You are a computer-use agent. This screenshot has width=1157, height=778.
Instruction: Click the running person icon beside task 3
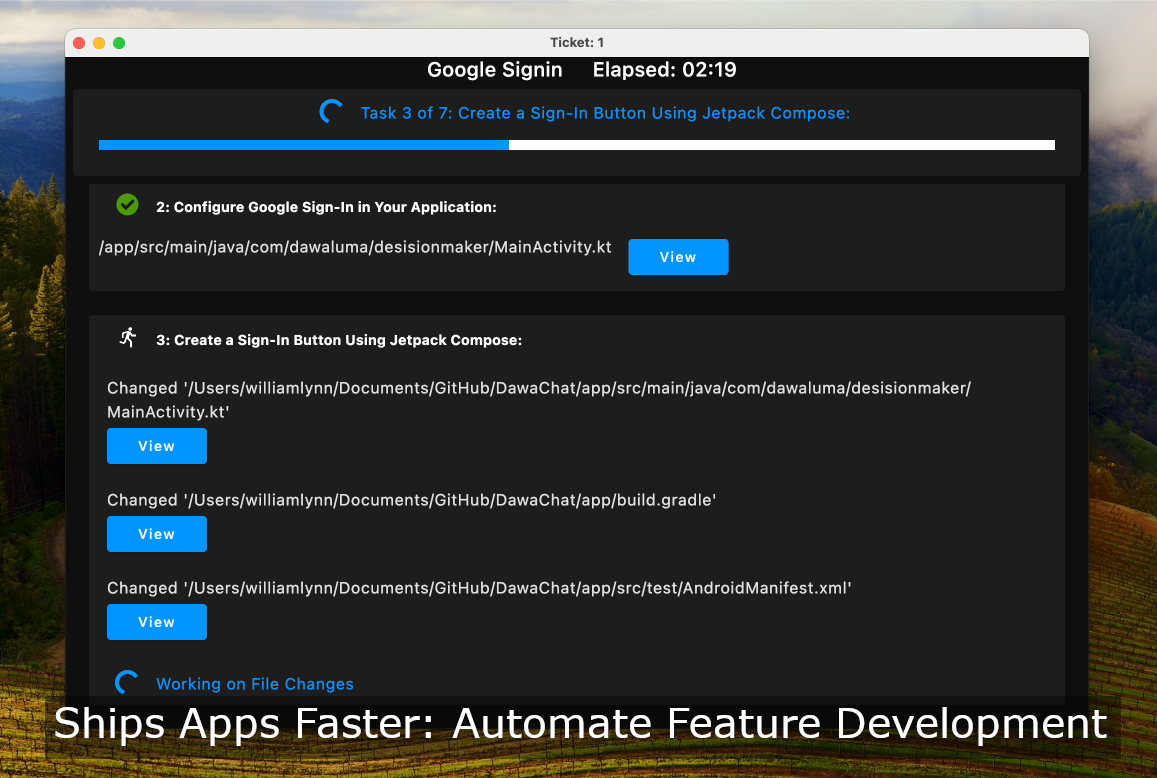(127, 338)
